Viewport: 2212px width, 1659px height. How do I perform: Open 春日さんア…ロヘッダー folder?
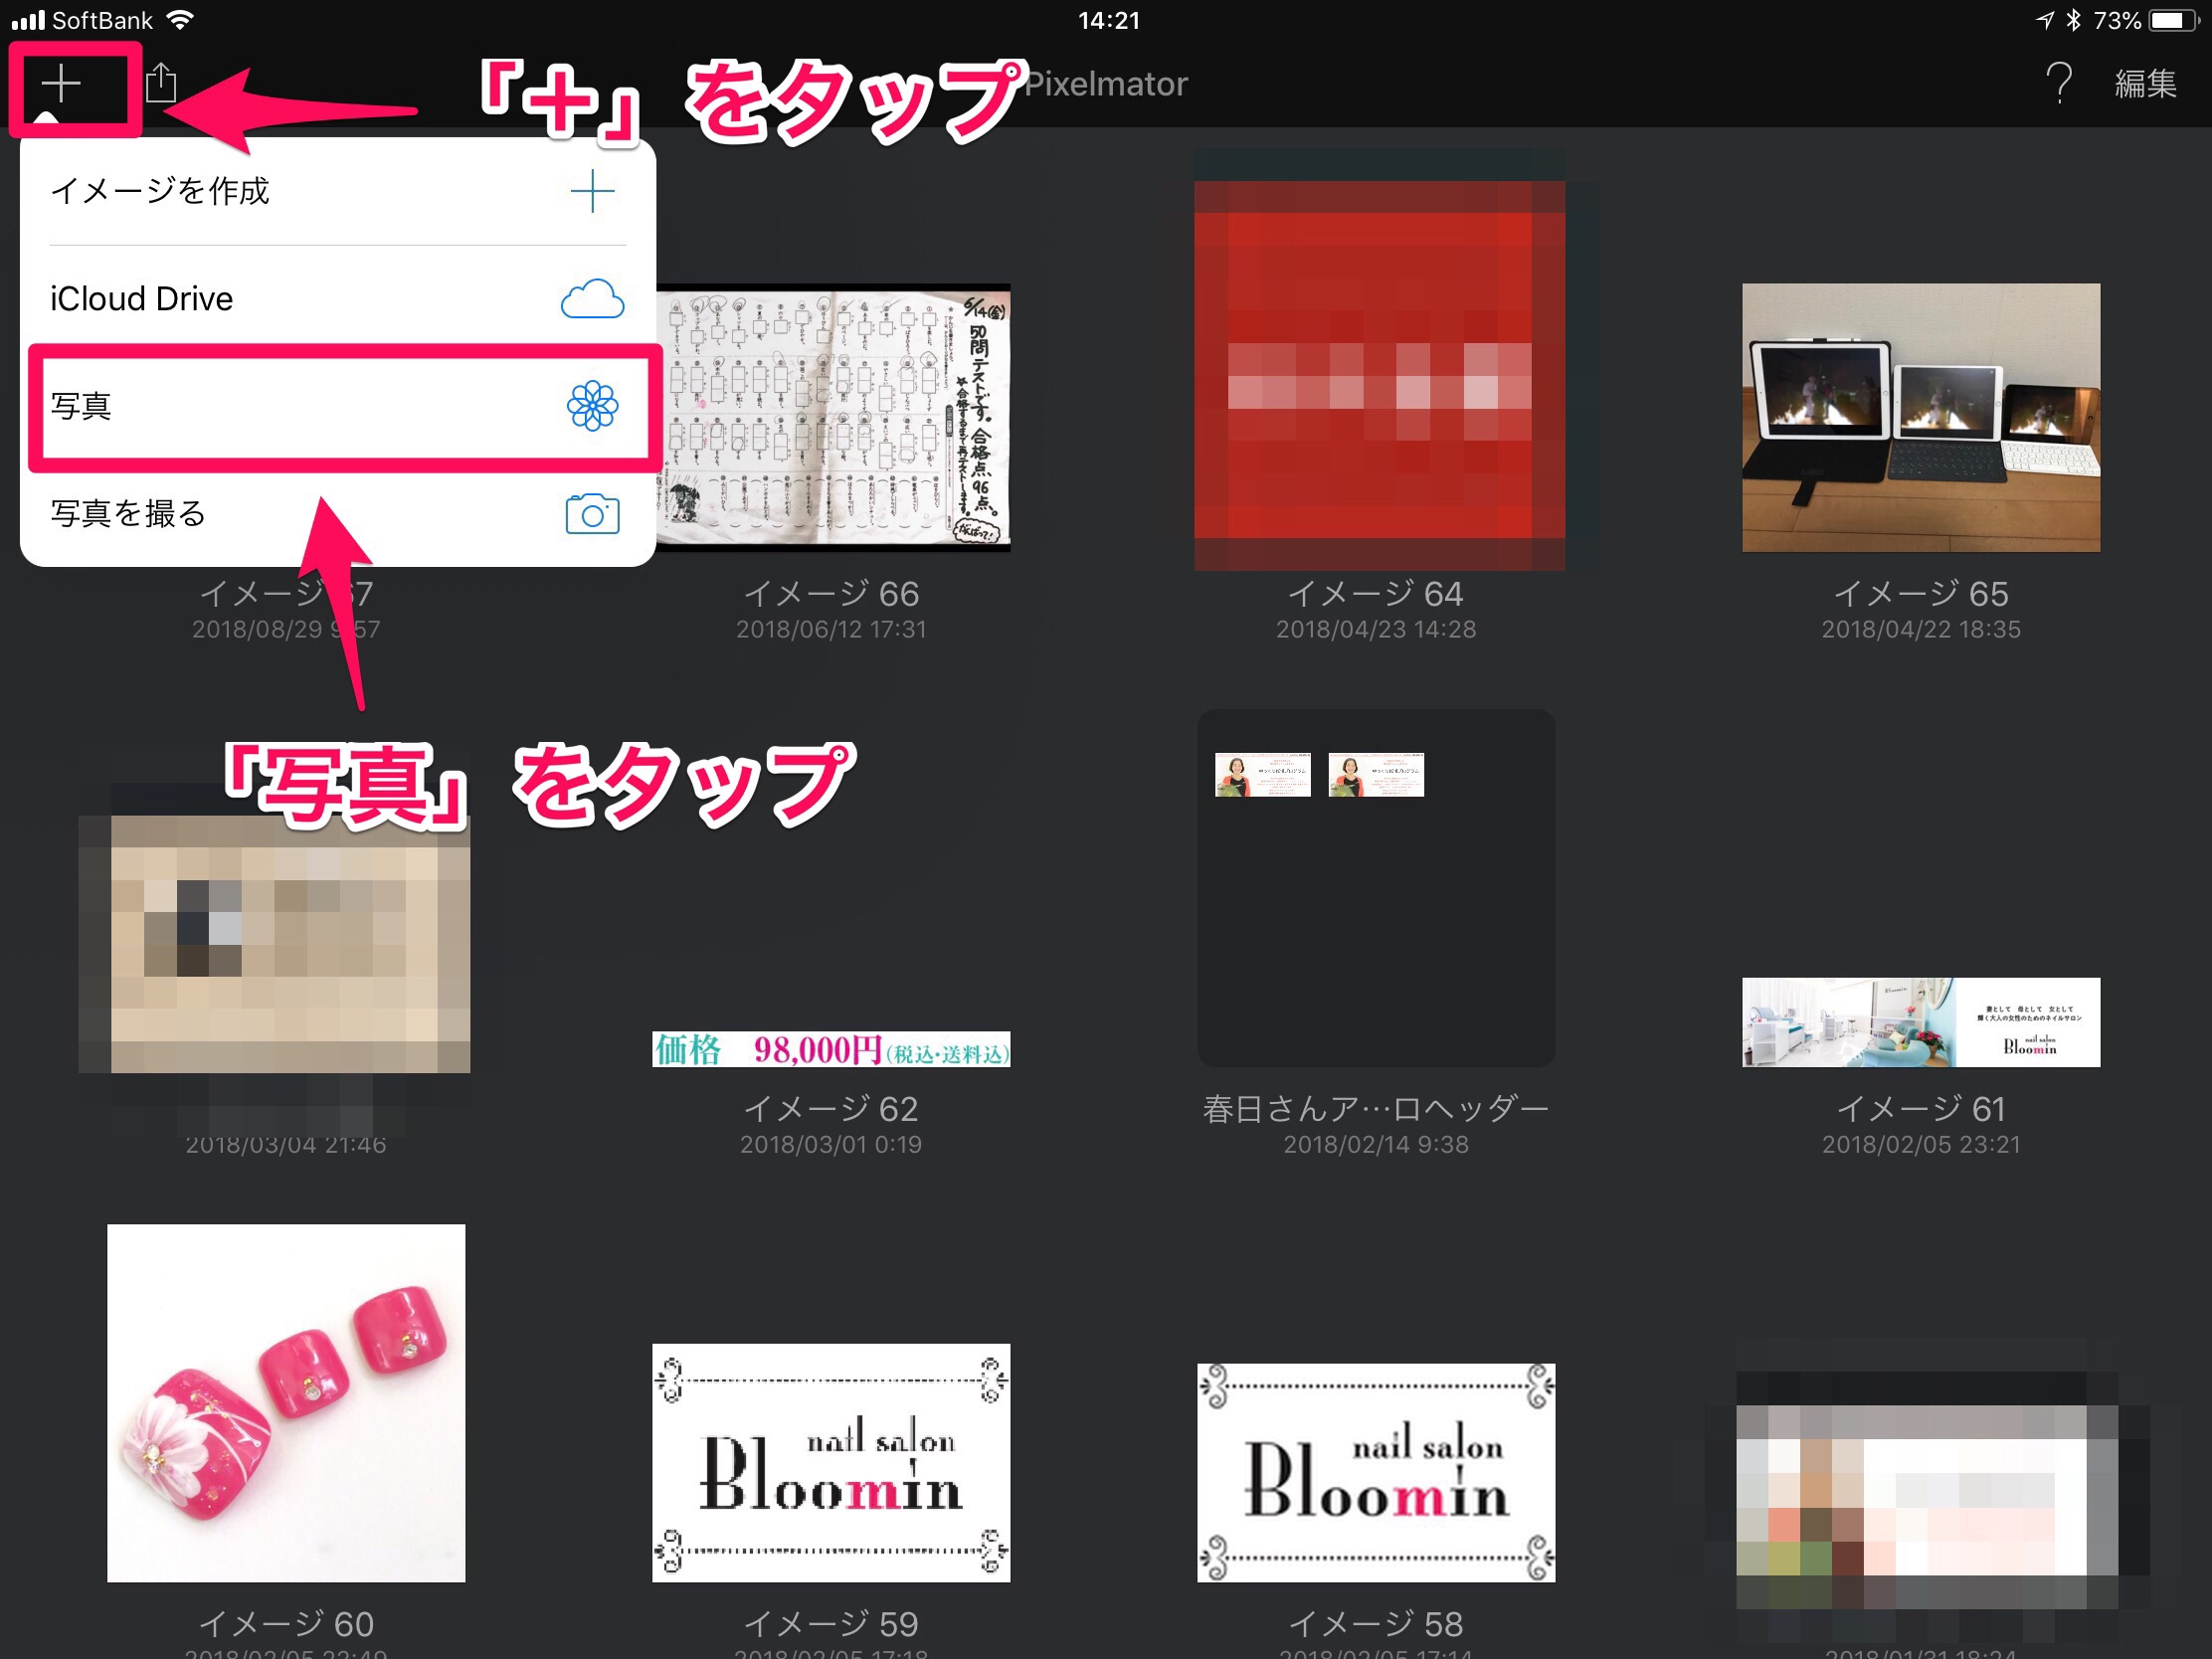1375,888
